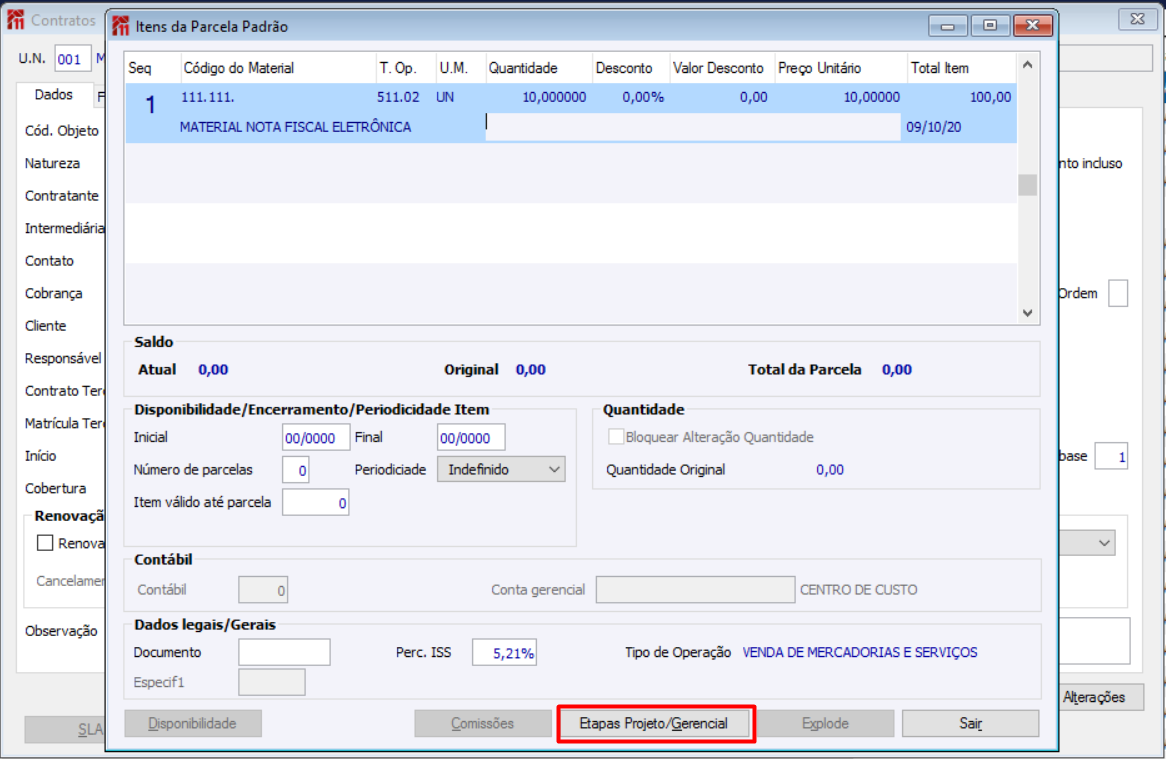Click the items grid scroll down arrow
This screenshot has height=759, width=1166.
click(1027, 313)
